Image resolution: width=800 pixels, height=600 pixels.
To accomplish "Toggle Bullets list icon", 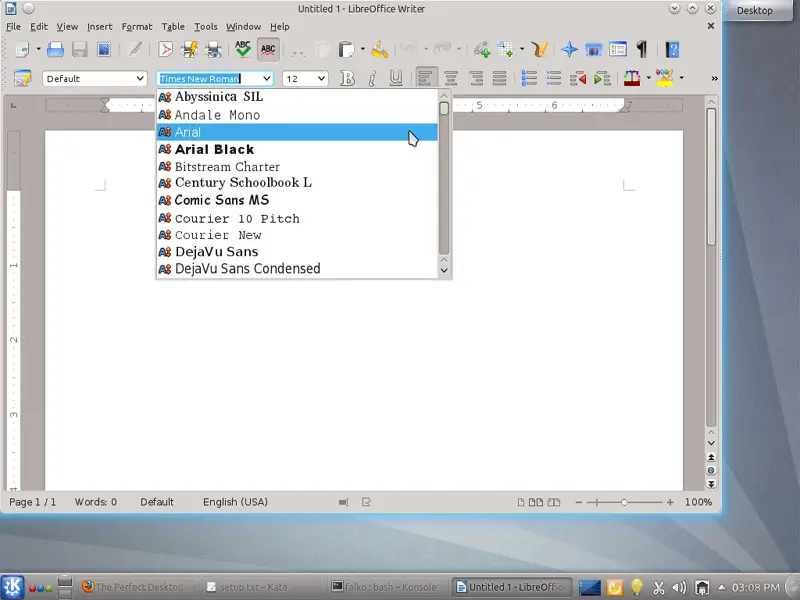I will [x=554, y=79].
